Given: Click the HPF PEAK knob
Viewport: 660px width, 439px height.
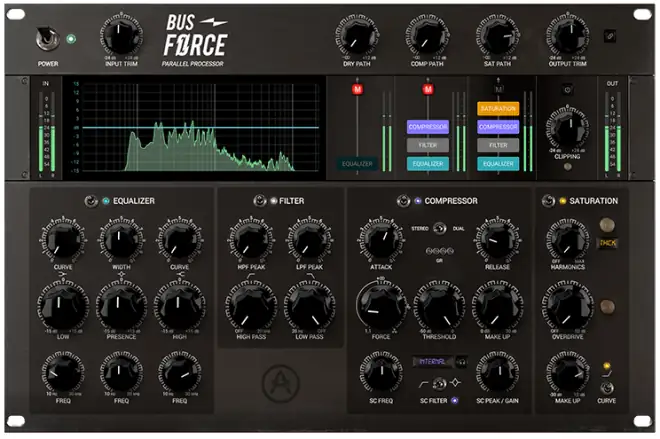Looking at the screenshot, I should pyautogui.click(x=251, y=240).
